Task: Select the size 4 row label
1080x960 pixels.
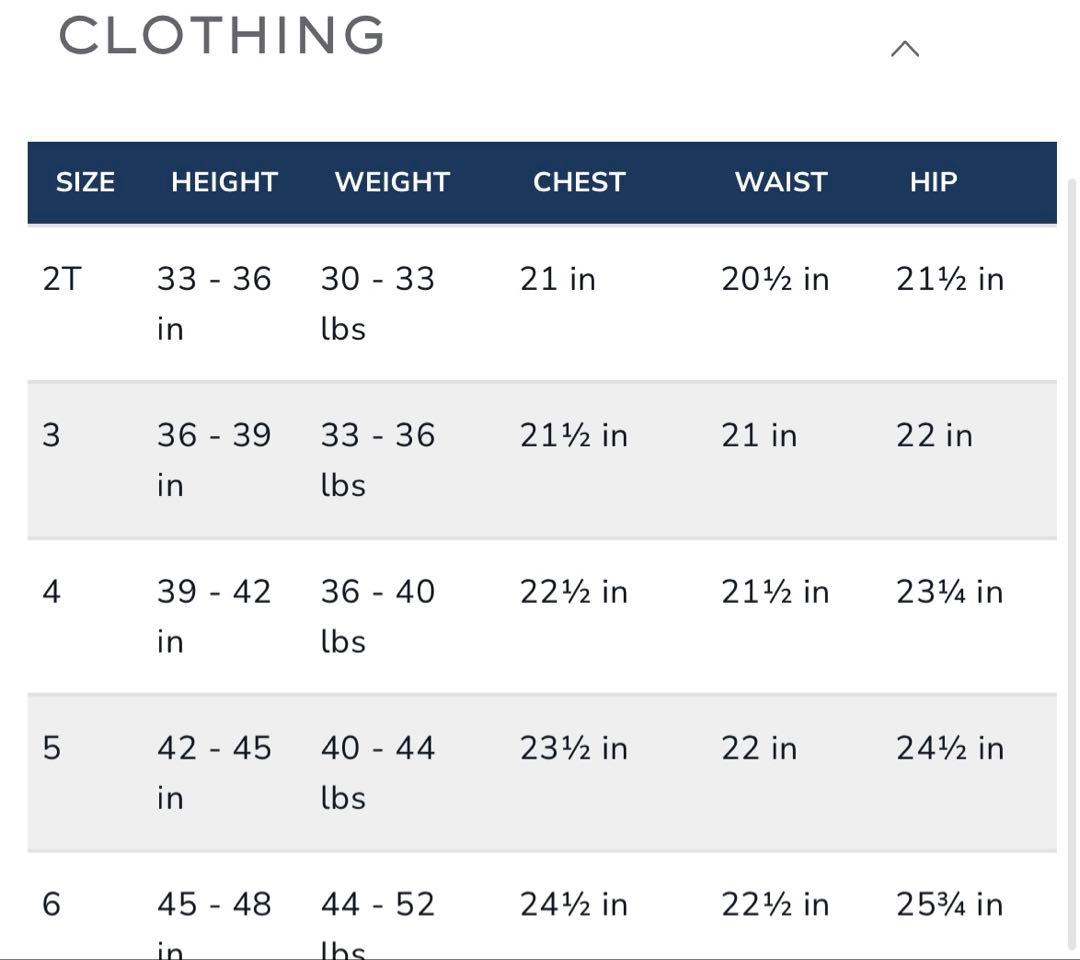Action: click(x=51, y=592)
